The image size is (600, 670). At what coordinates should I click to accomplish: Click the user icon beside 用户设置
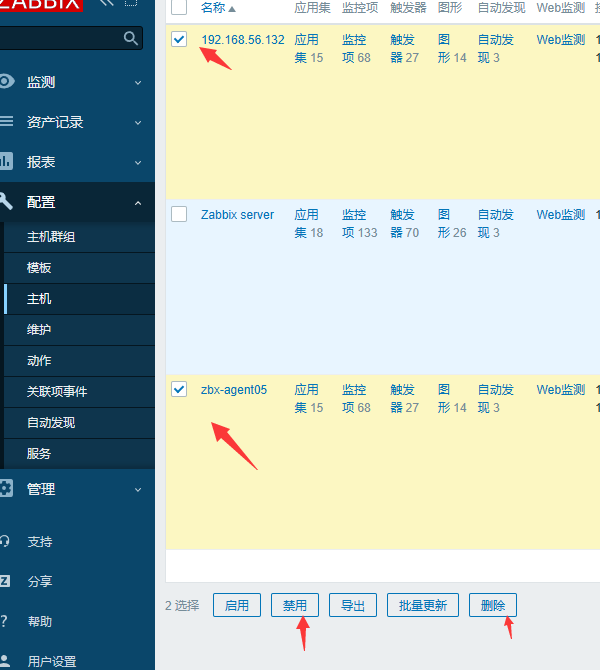point(6,661)
